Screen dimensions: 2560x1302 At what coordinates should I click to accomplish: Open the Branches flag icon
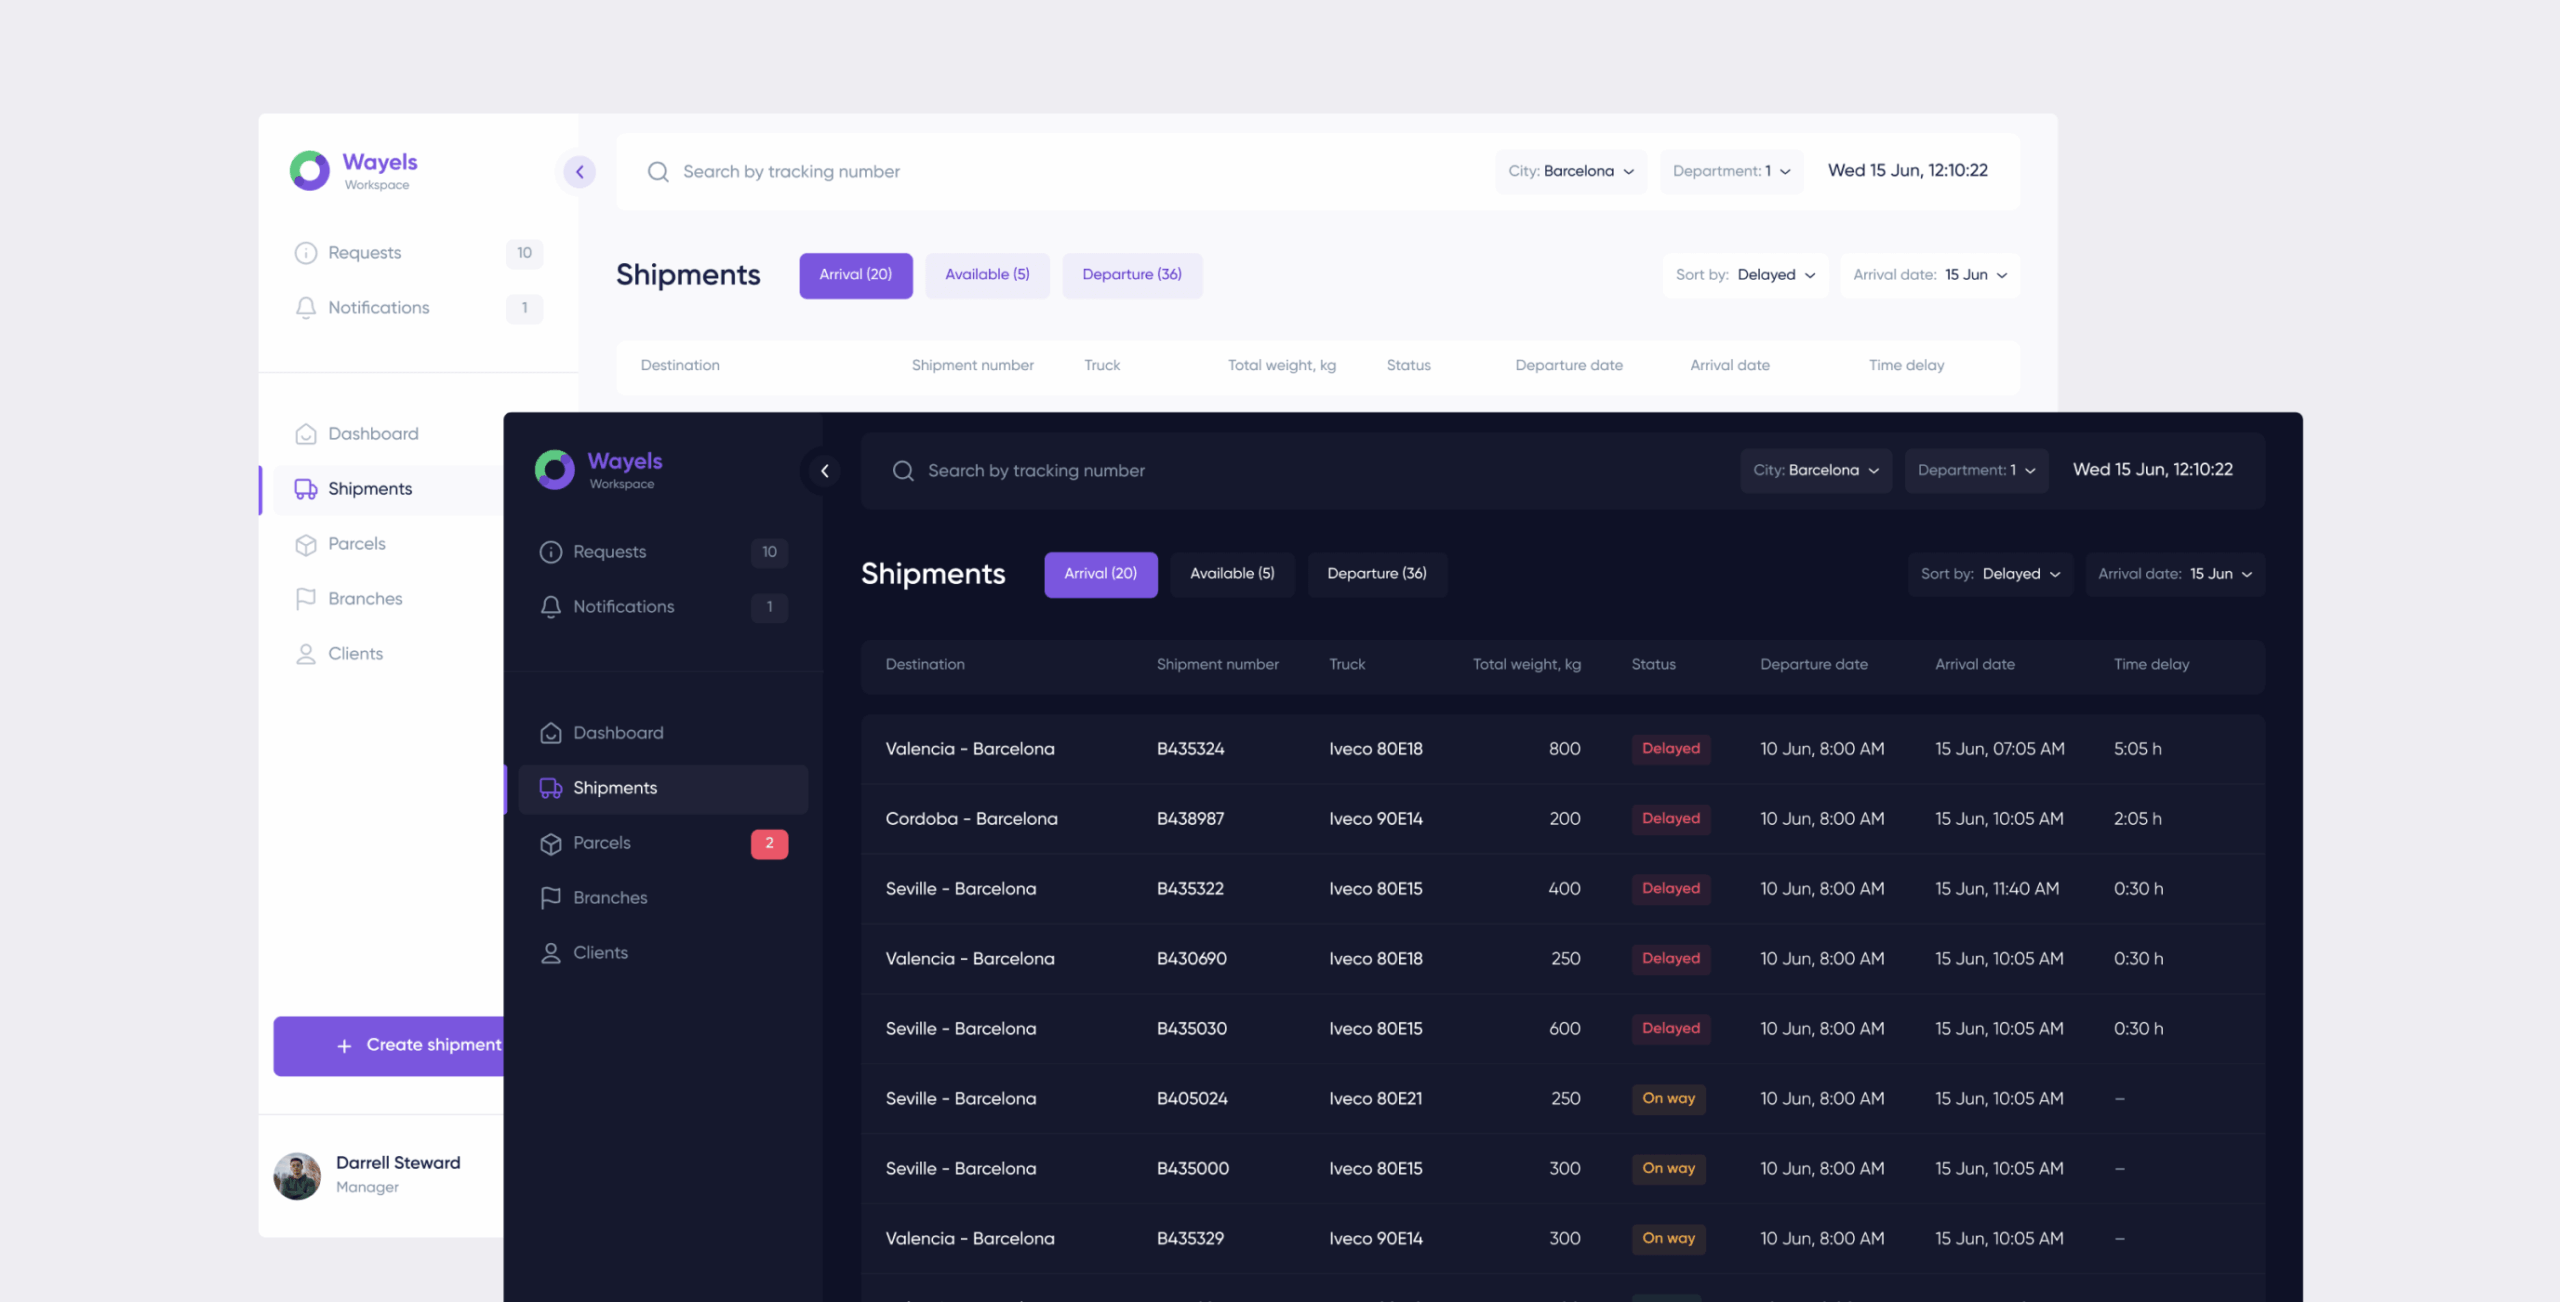551,897
